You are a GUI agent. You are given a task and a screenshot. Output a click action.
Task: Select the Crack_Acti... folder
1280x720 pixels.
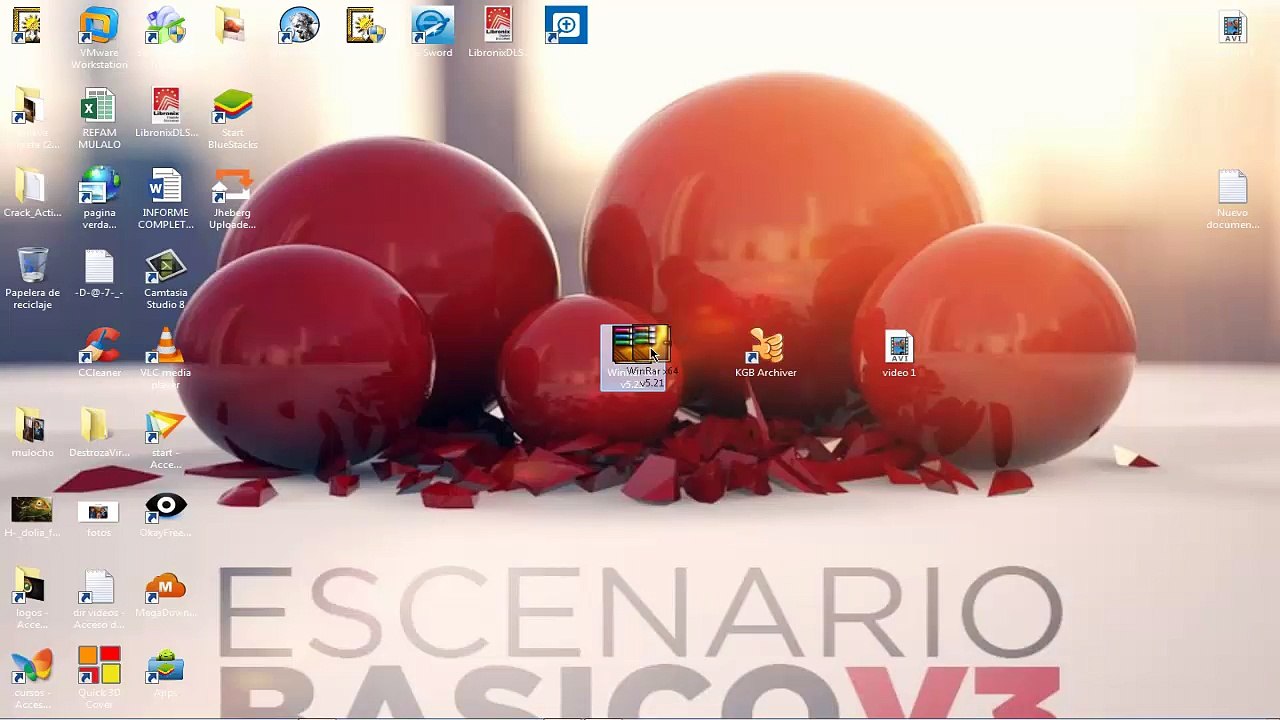32,193
